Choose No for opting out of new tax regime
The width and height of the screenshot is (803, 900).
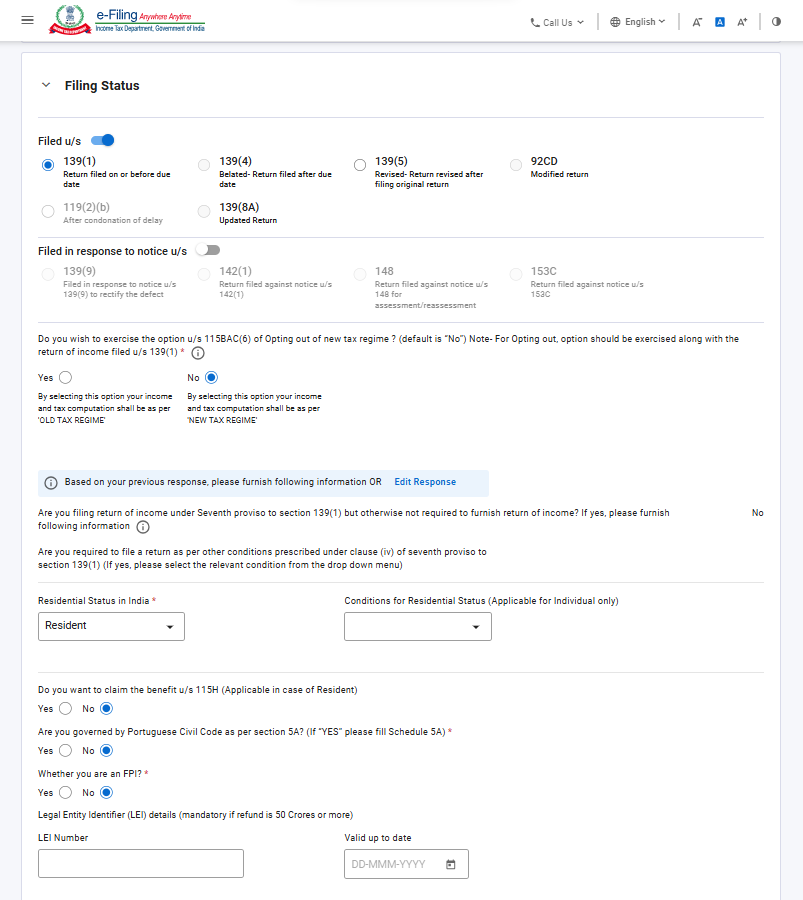(211, 378)
